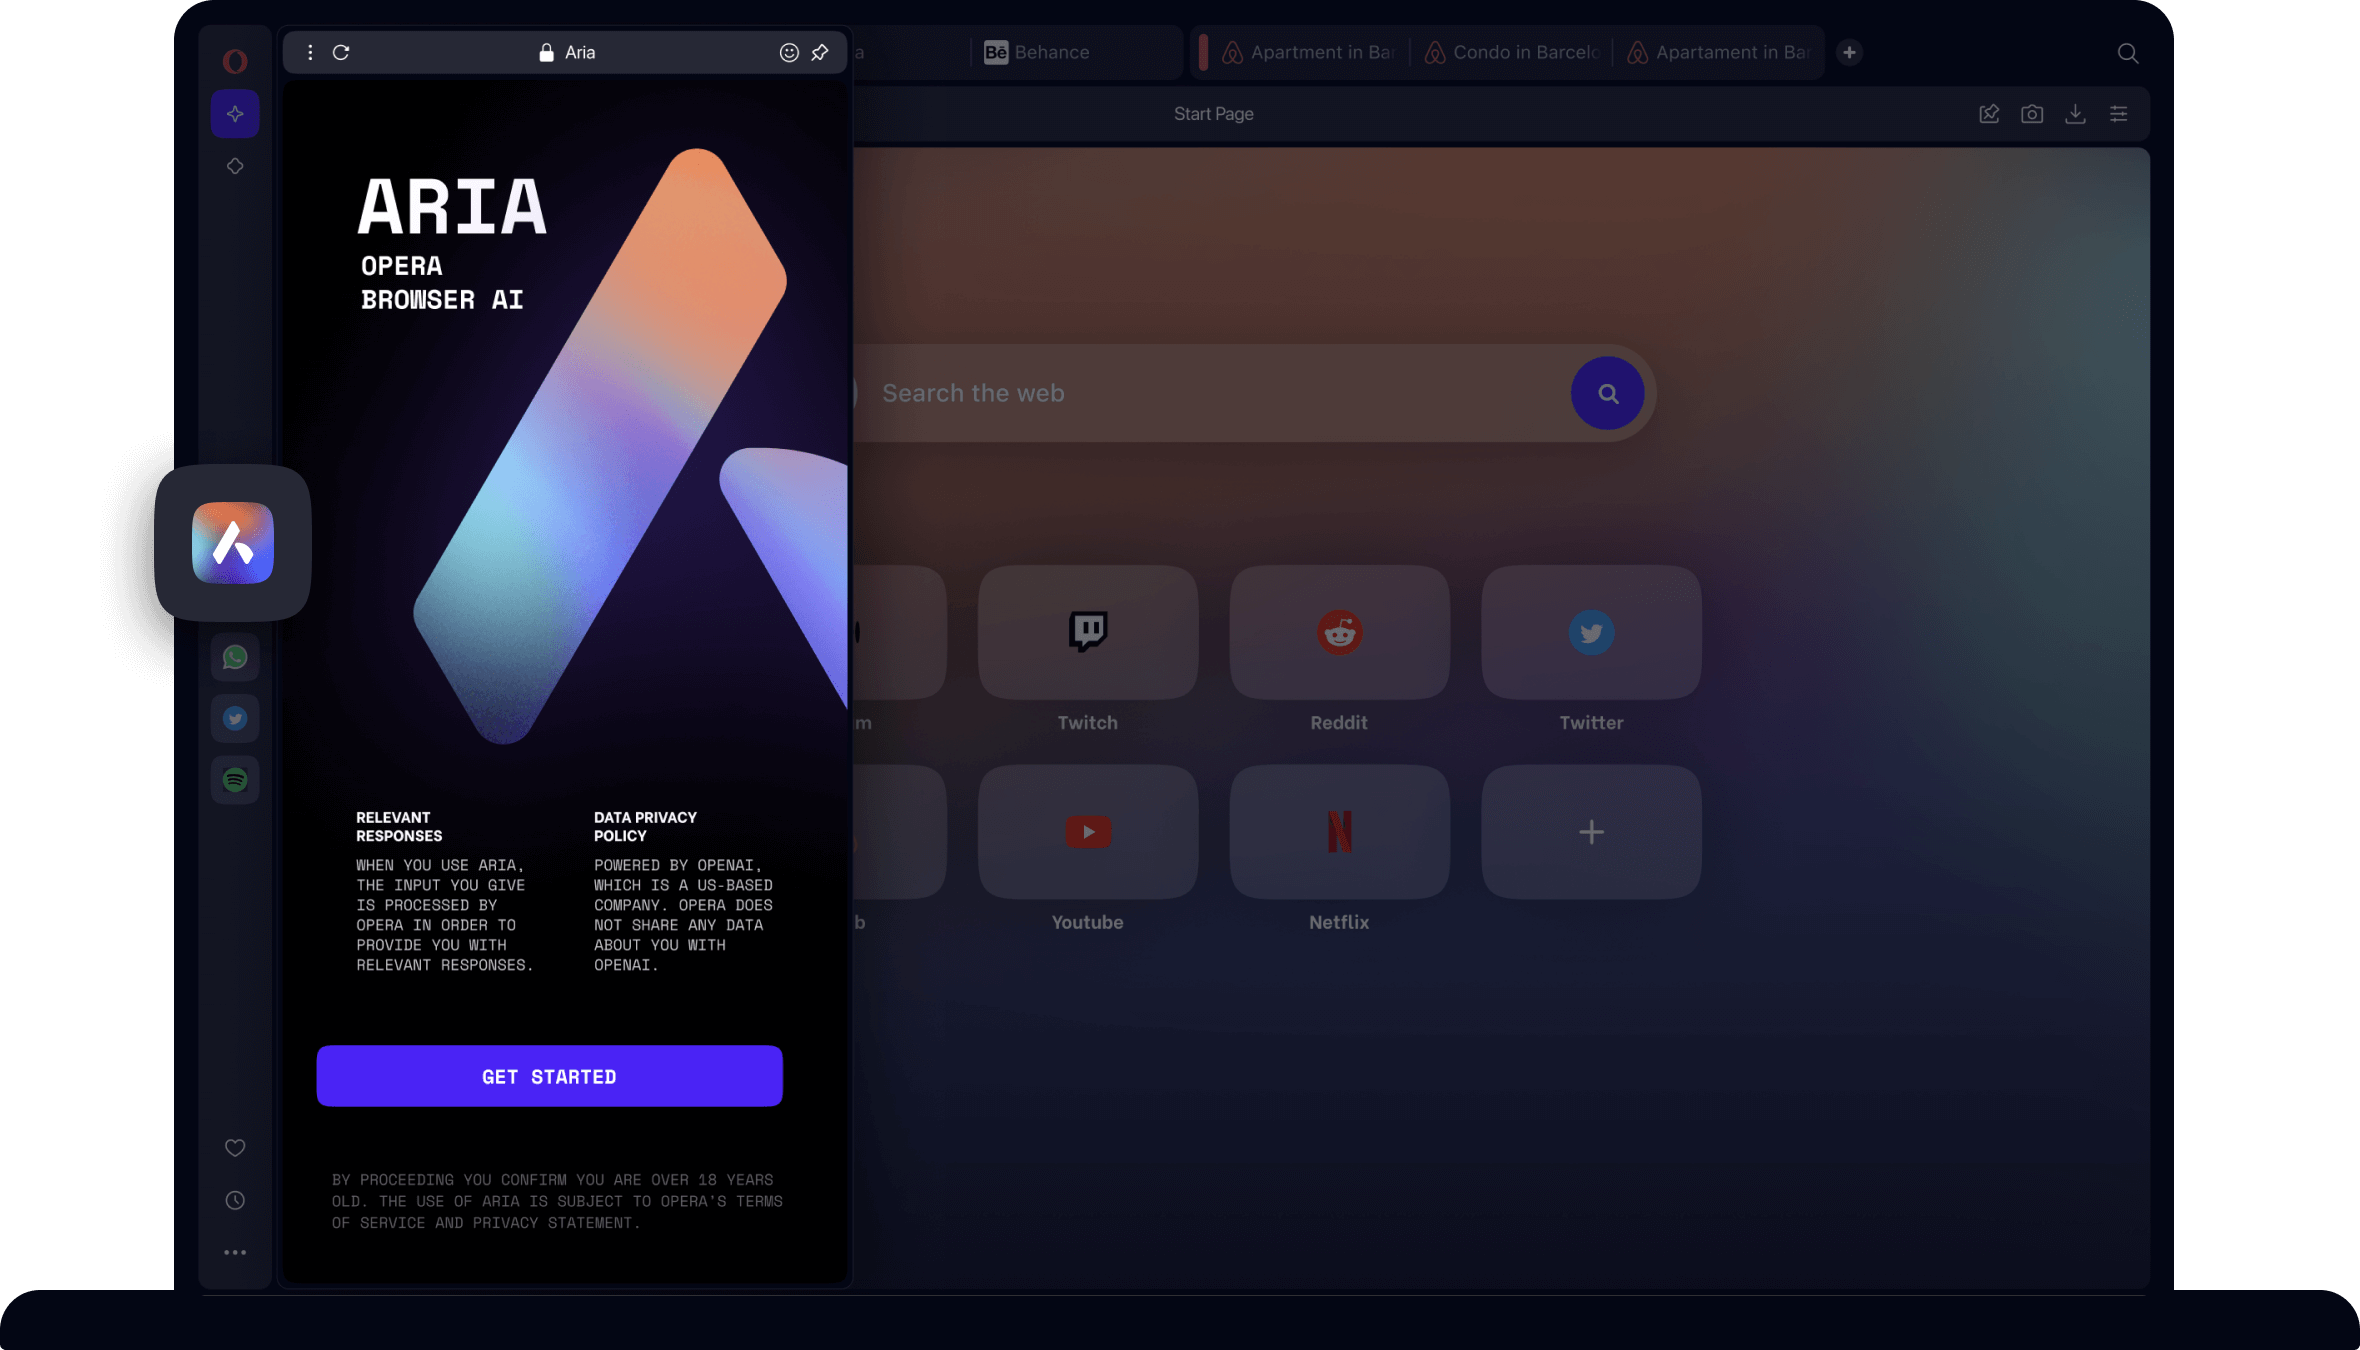Image resolution: width=2360 pixels, height=1350 pixels.
Task: Click the Relevant Responses heading
Action: coord(399,826)
